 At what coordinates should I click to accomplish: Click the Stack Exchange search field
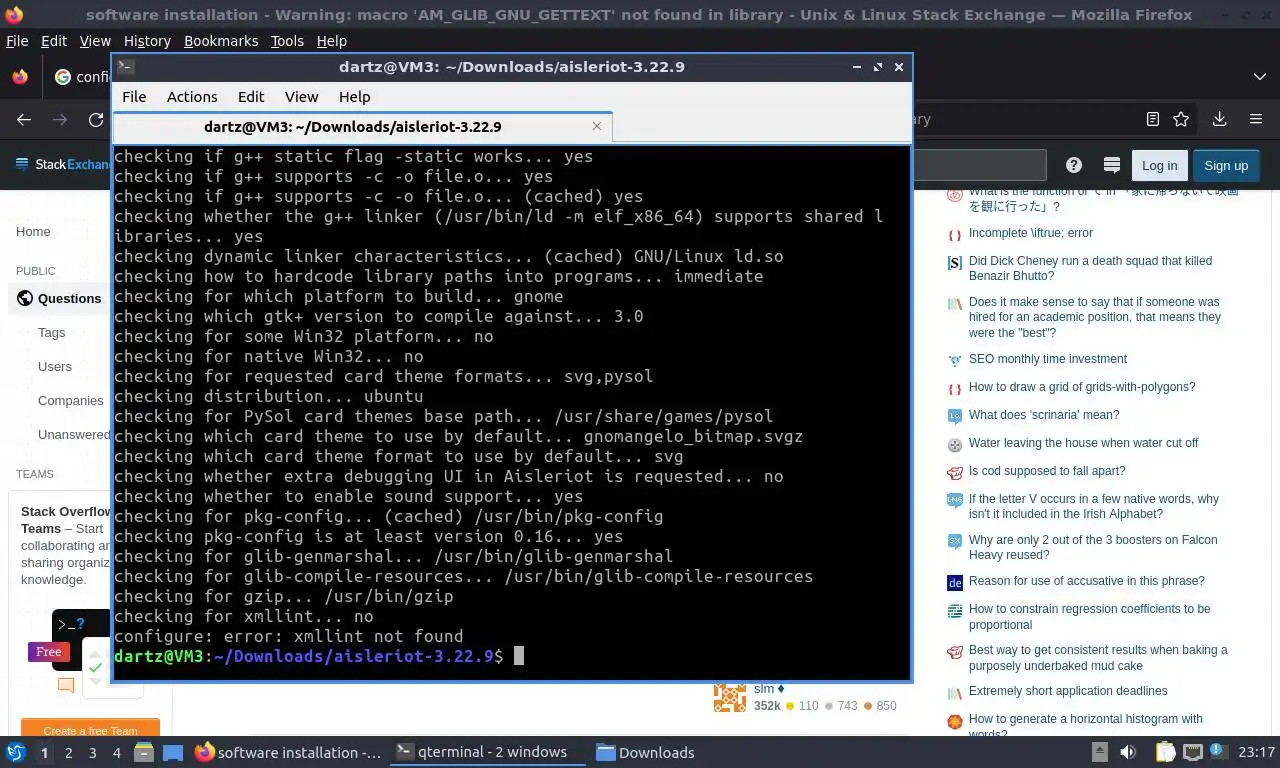(x=980, y=165)
